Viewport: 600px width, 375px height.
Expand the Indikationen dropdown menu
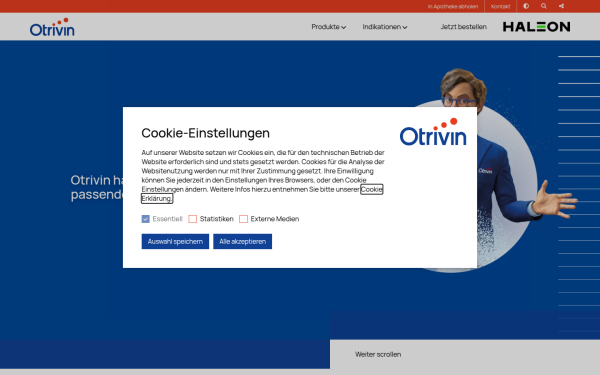click(385, 27)
